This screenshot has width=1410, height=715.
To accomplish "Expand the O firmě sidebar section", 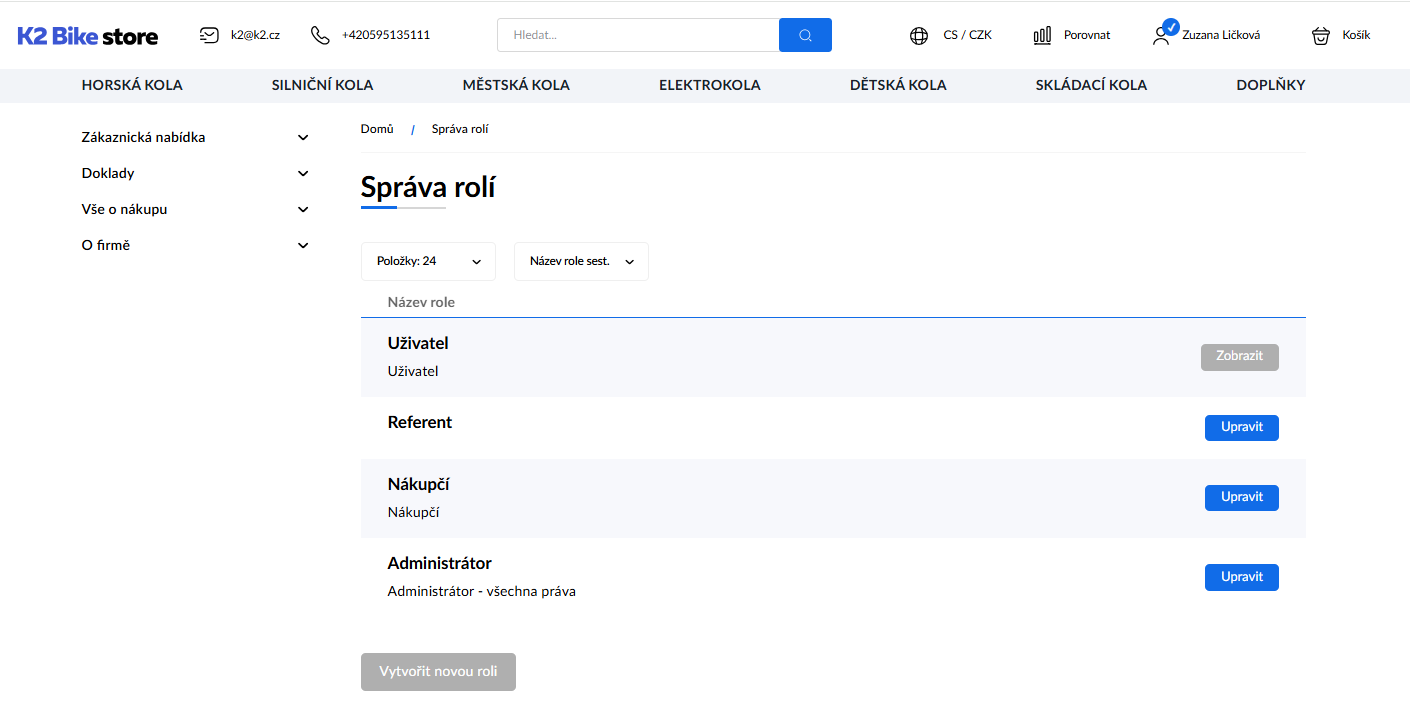I will 303,245.
